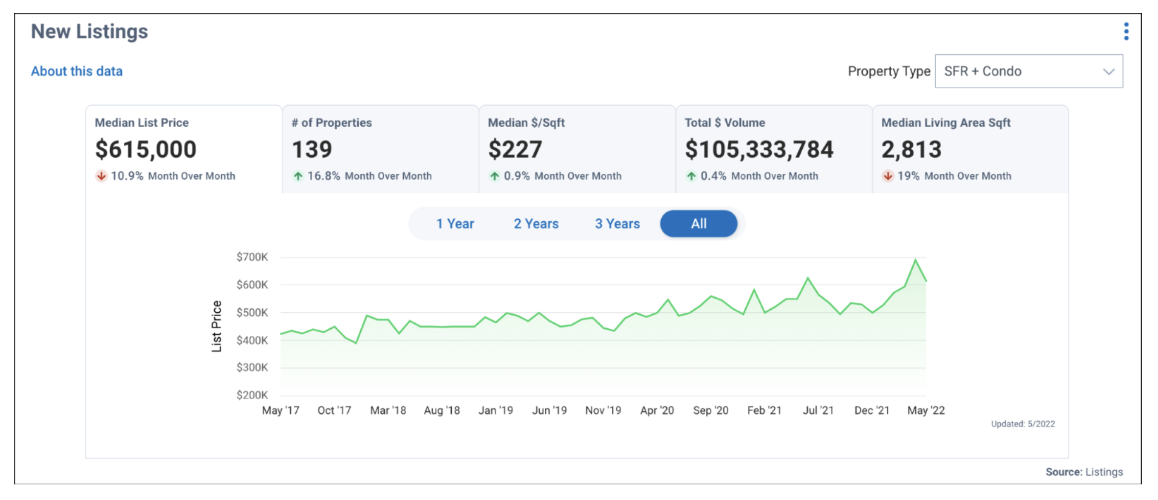Open the three-dot options menu
The width and height of the screenshot is (1158, 500).
(1126, 31)
